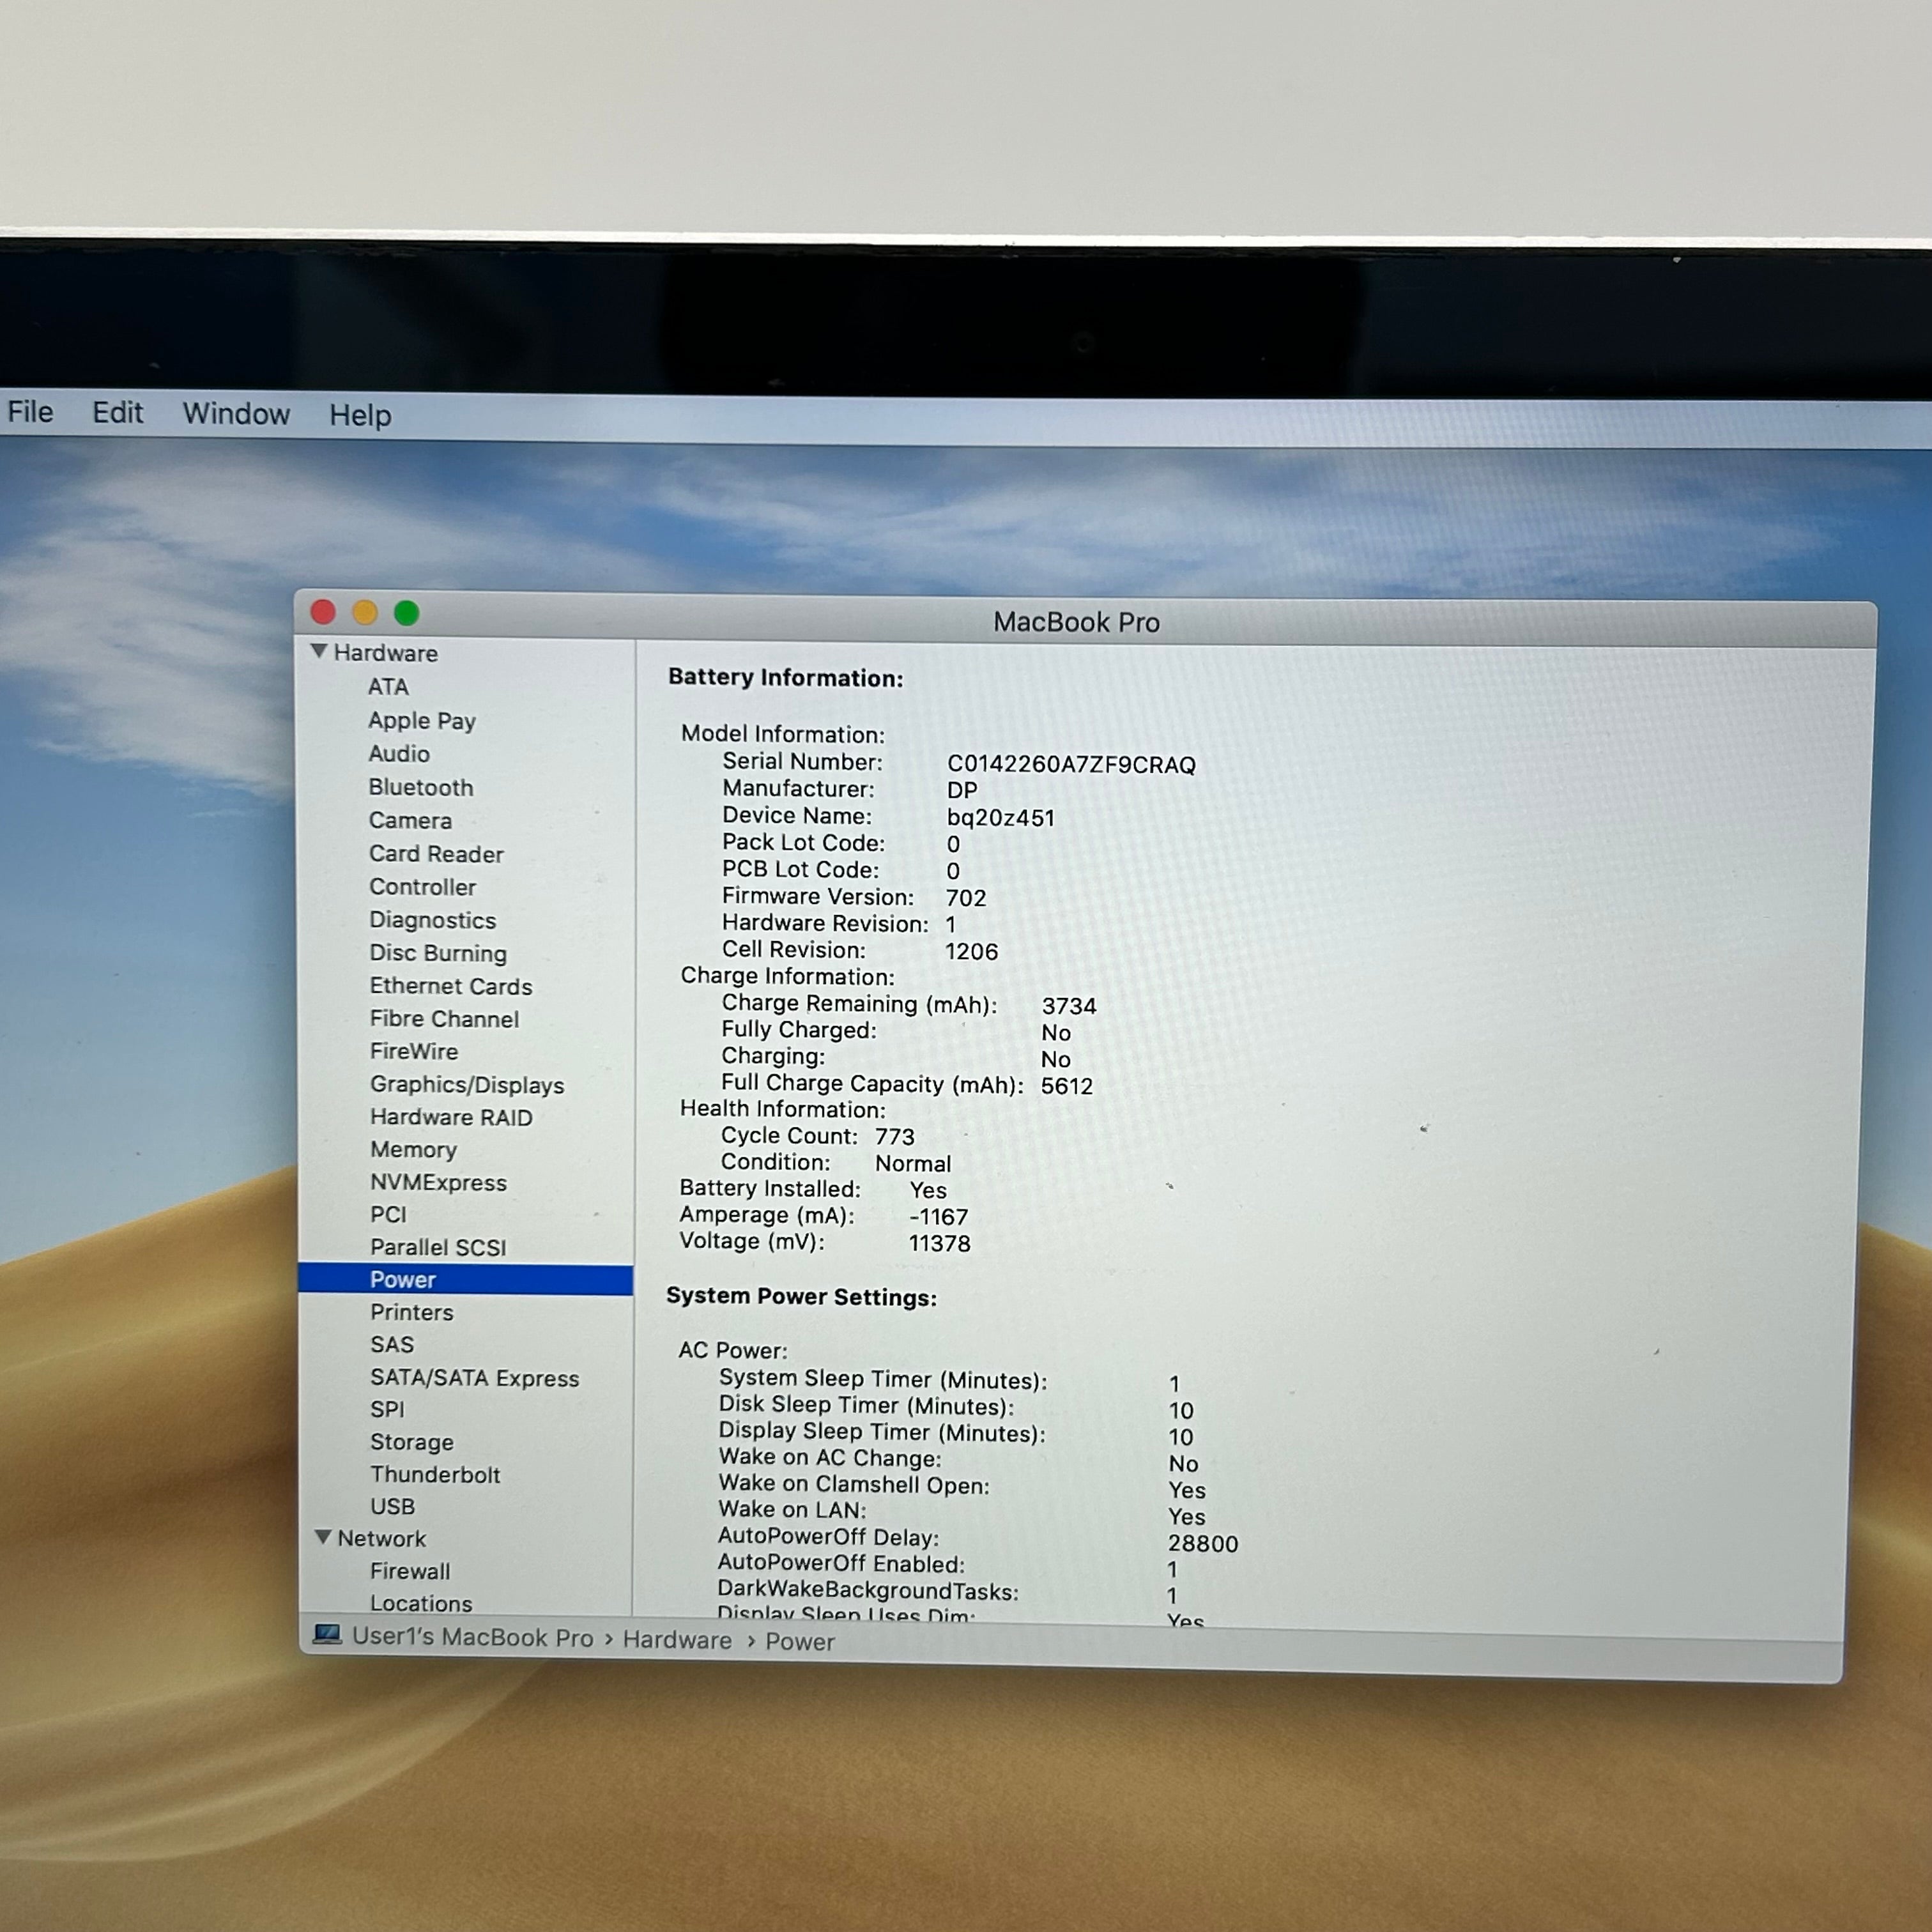The width and height of the screenshot is (1932, 1932).
Task: Close the MacBook Pro window with red button
Action: [x=323, y=612]
